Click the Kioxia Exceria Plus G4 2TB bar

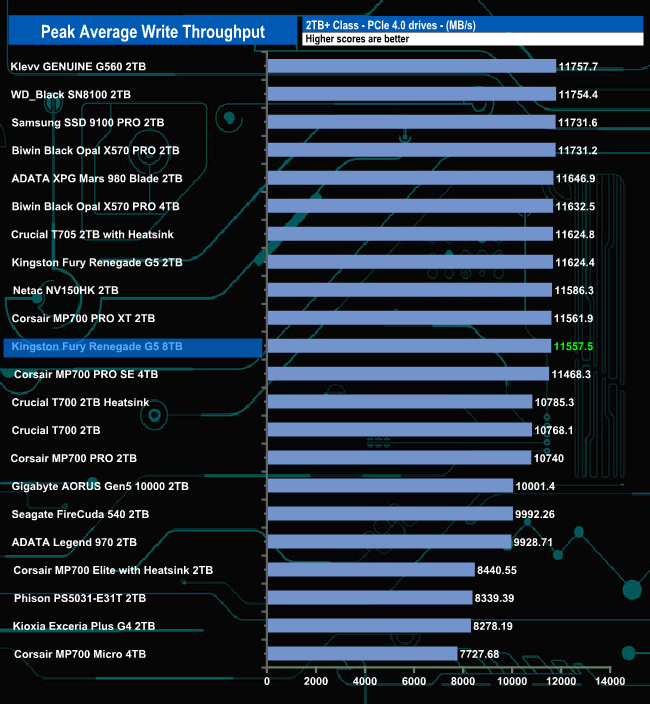(x=368, y=626)
